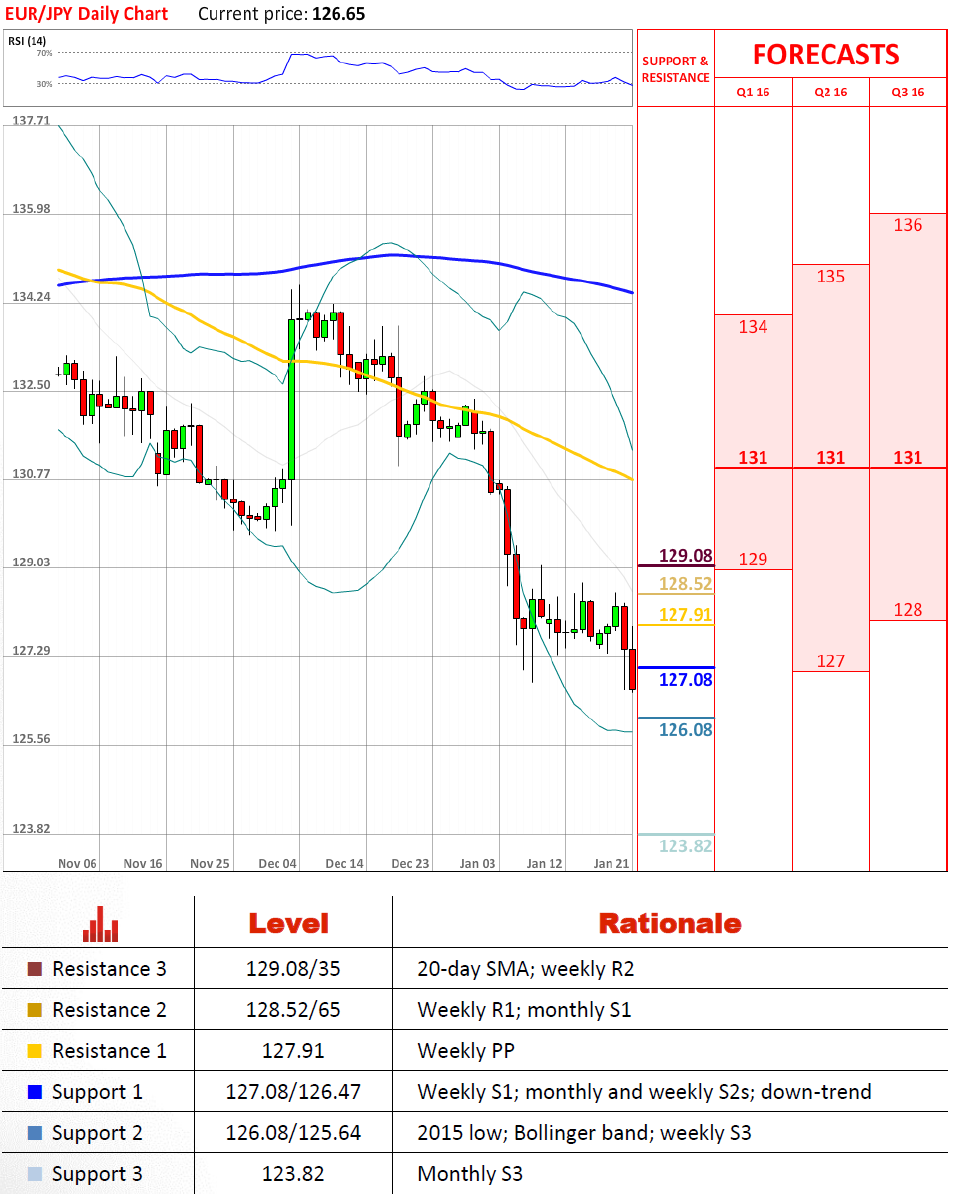Click the 127.91 resistance level label

tap(685, 615)
